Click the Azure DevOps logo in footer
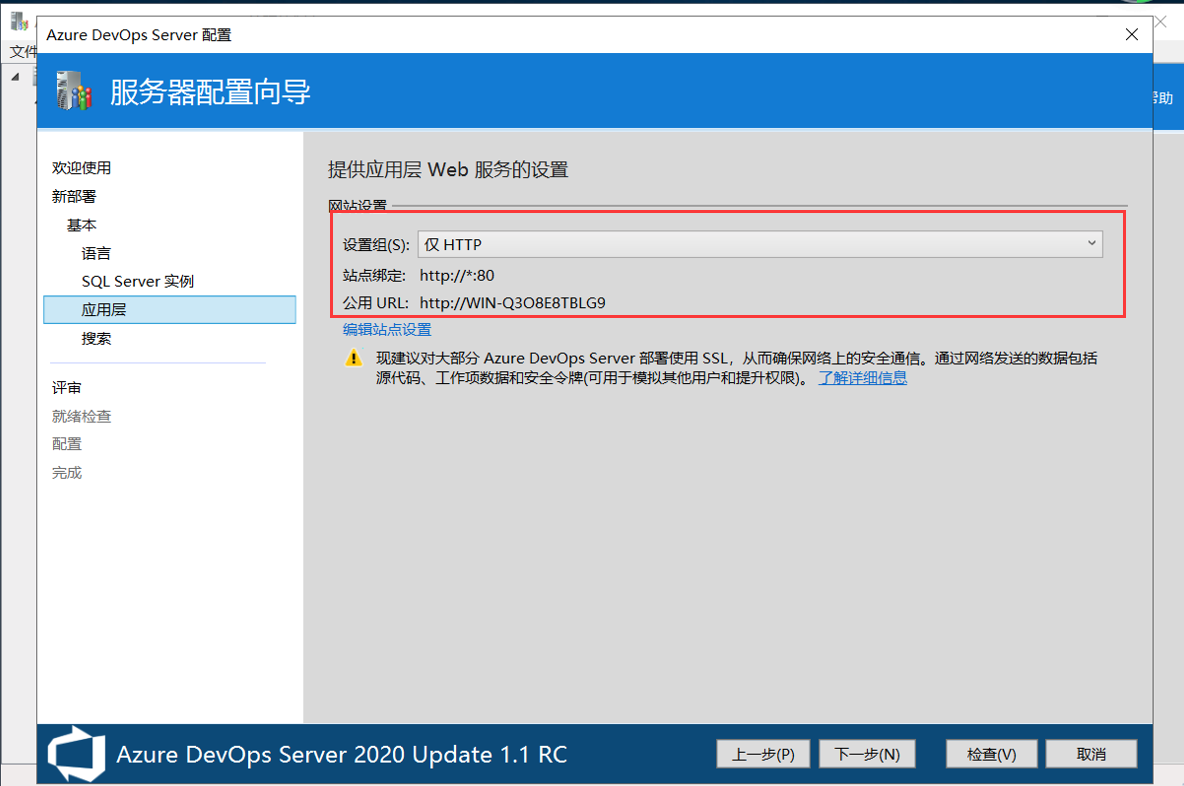This screenshot has height=786, width=1184. [76, 754]
